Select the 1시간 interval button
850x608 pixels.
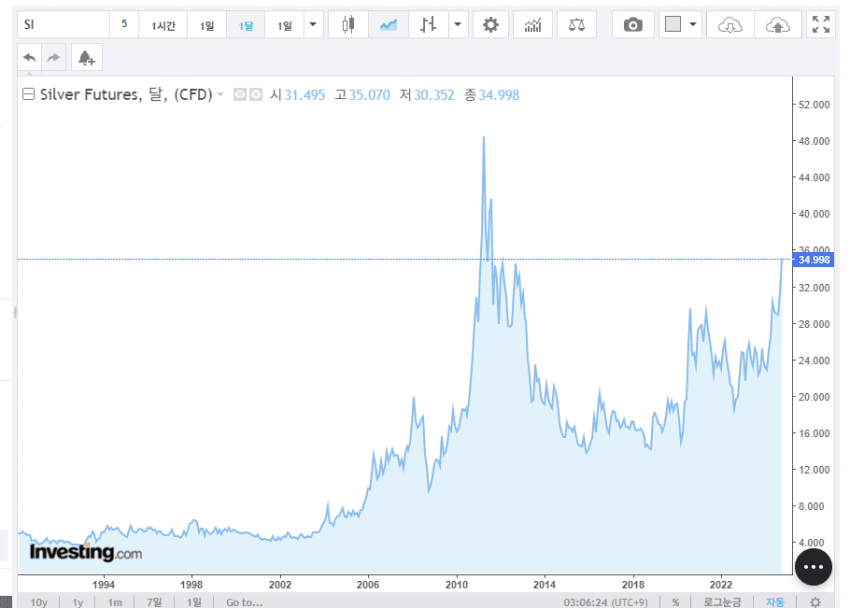pyautogui.click(x=163, y=25)
